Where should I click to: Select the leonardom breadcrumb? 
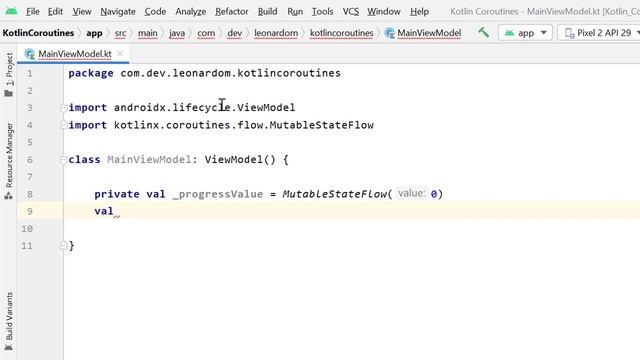tap(276, 33)
